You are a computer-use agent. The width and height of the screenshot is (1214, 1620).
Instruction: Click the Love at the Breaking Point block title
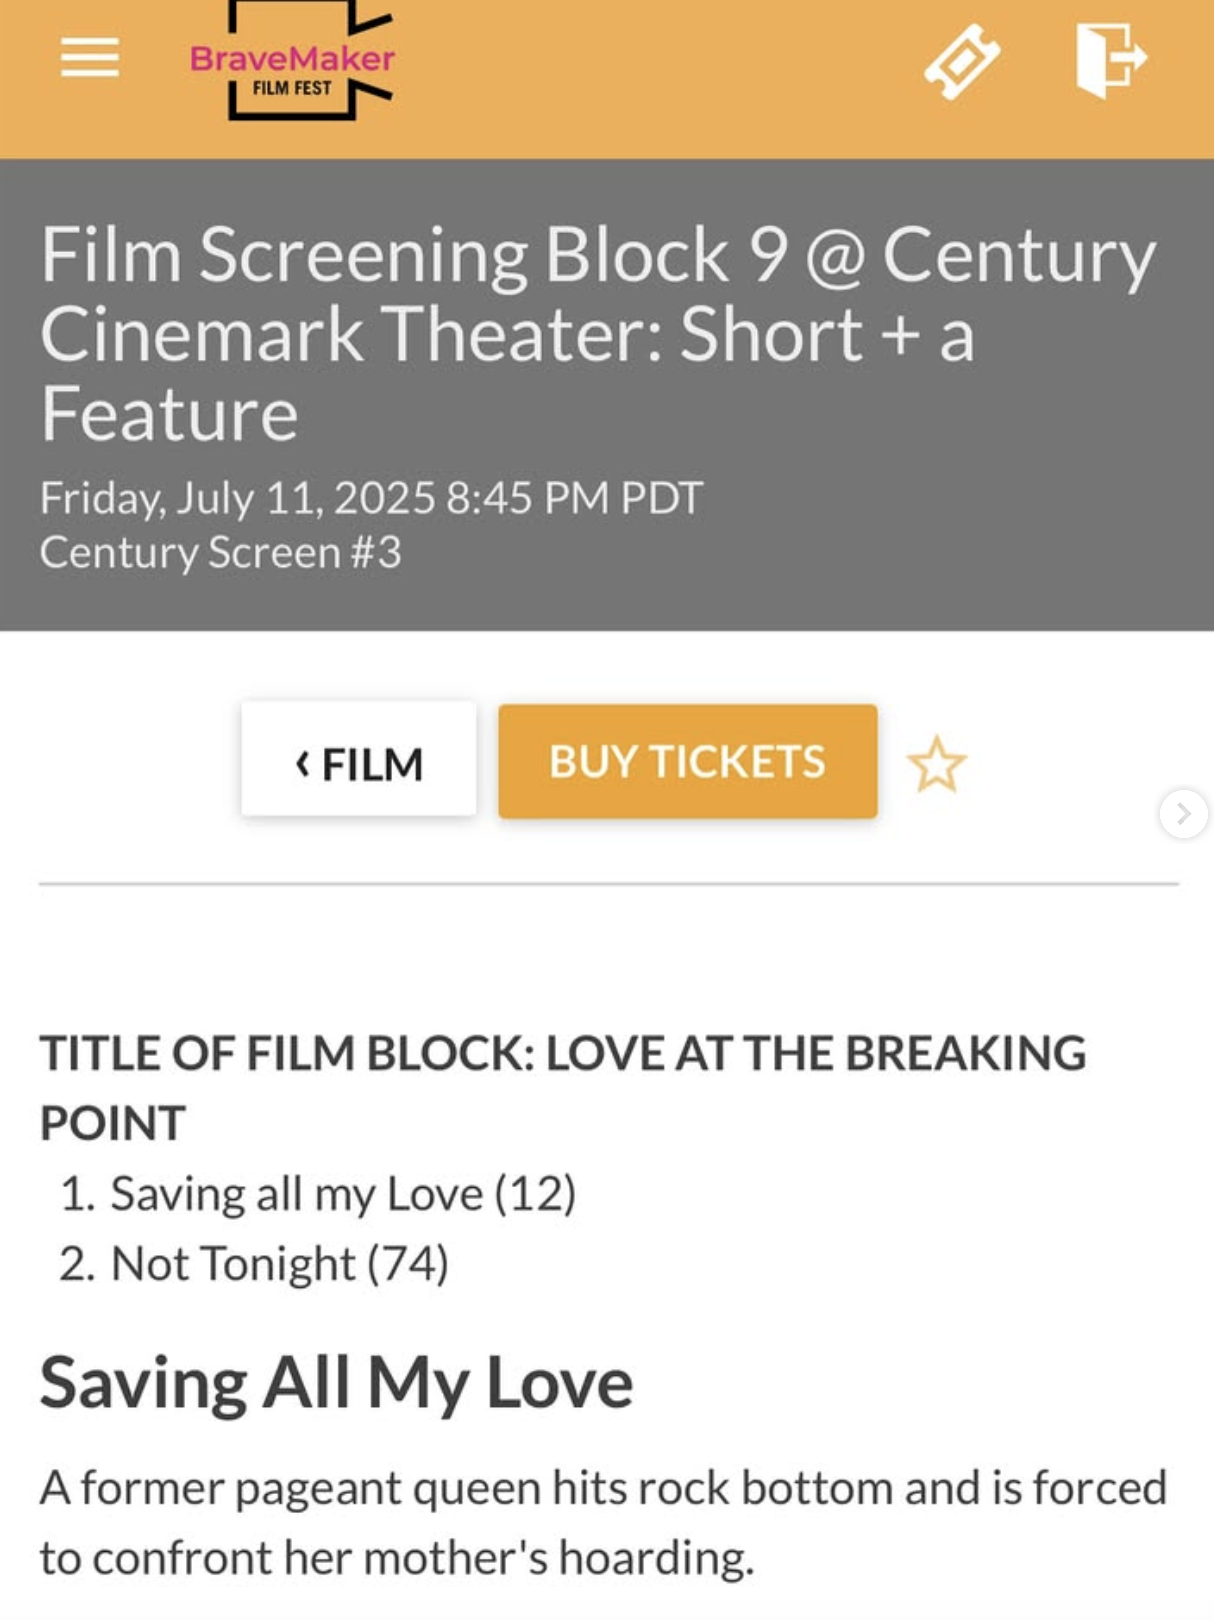click(562, 1087)
